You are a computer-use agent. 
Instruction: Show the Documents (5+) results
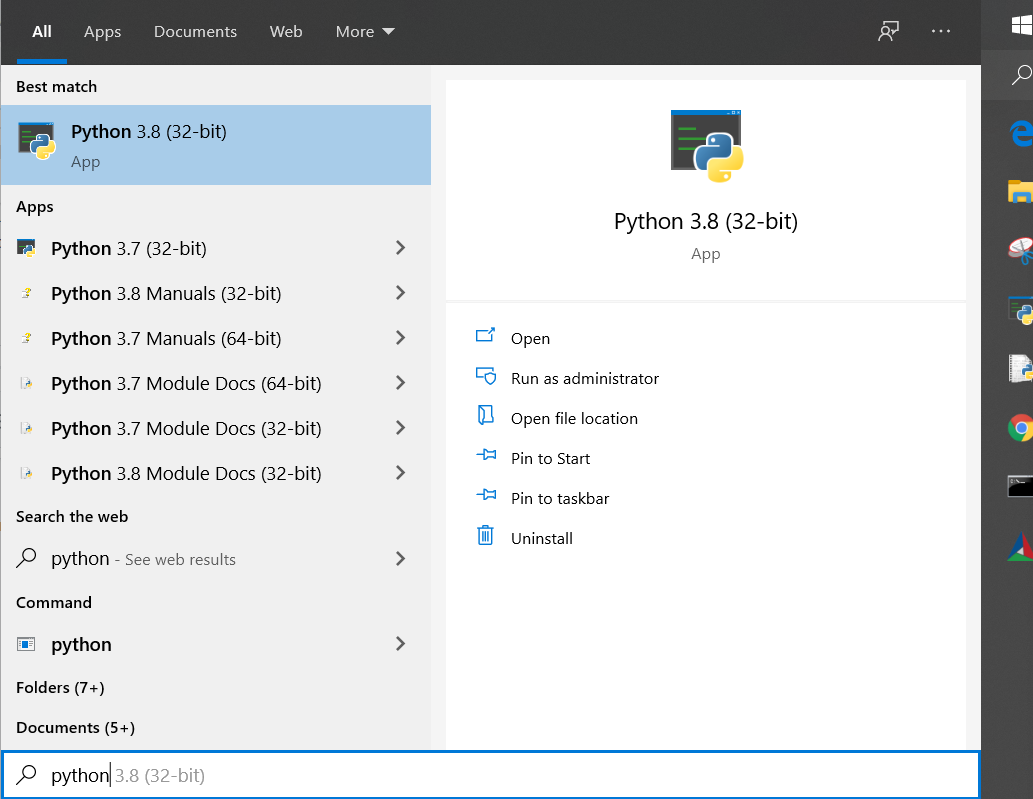(x=75, y=728)
